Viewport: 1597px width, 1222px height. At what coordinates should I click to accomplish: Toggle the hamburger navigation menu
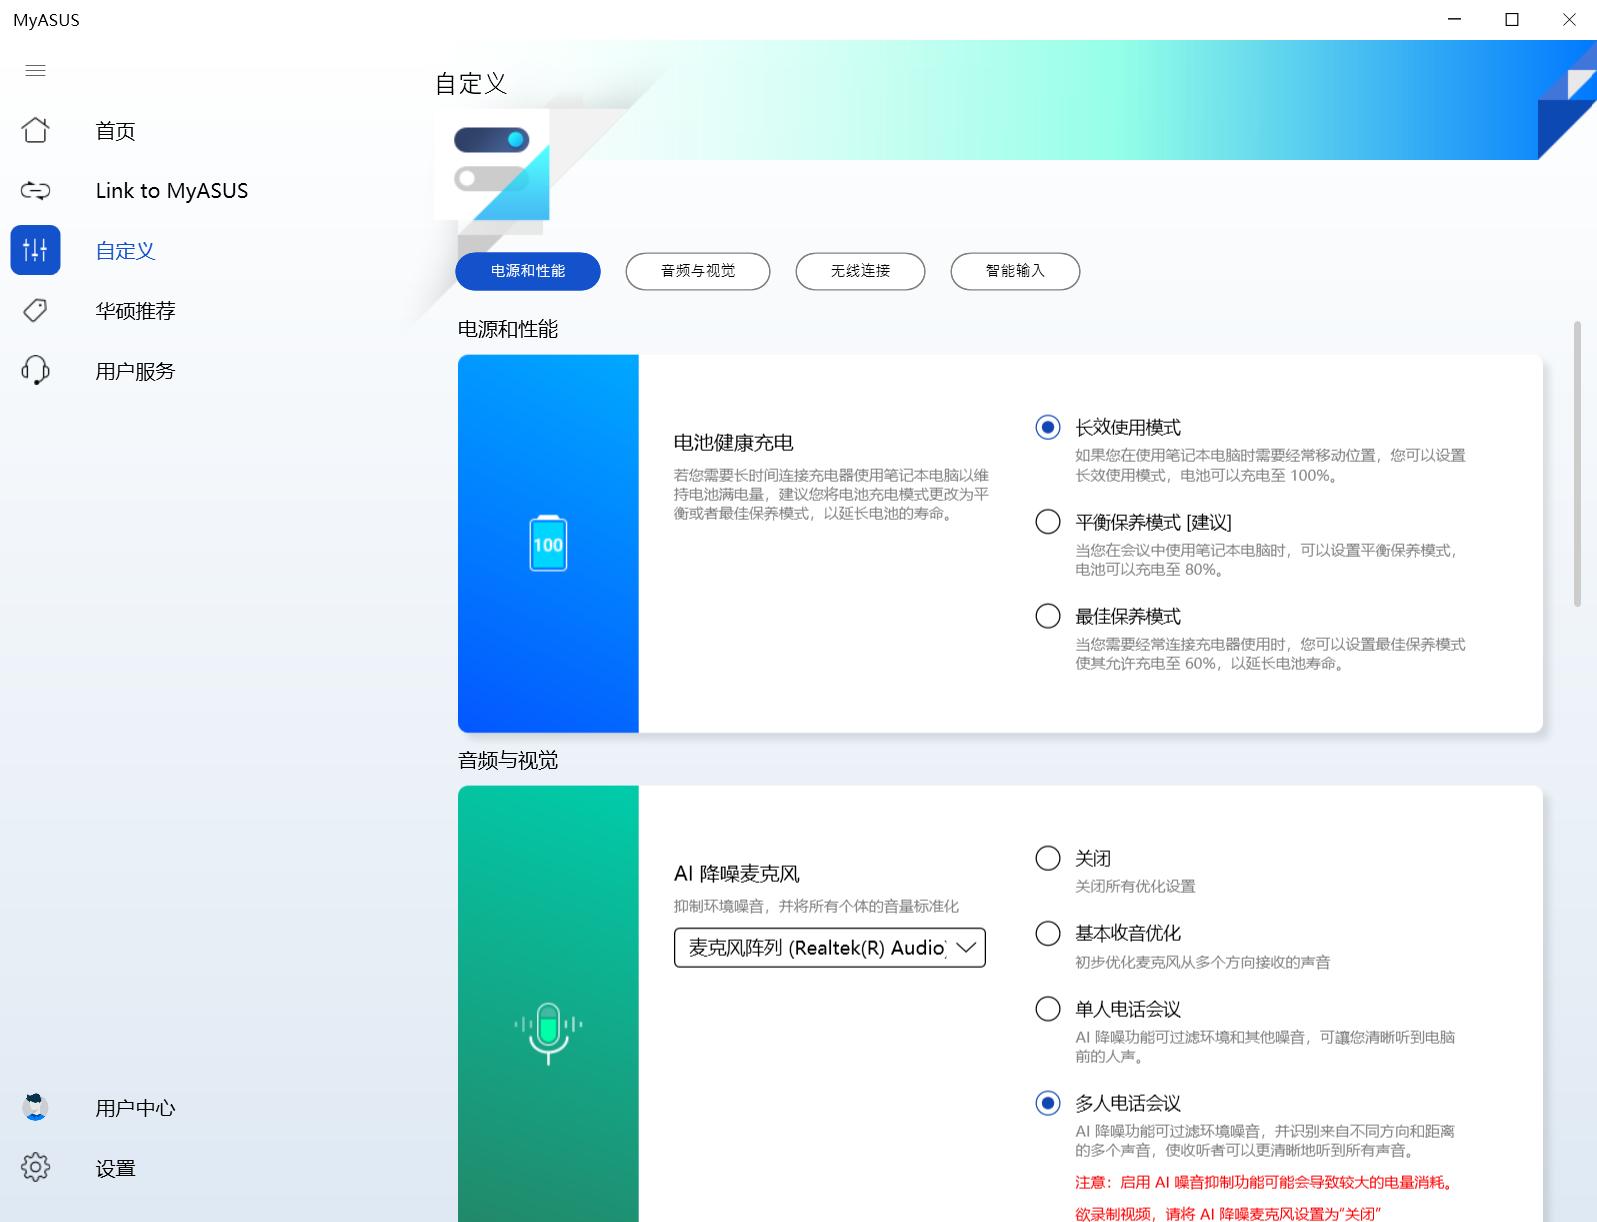(x=35, y=70)
